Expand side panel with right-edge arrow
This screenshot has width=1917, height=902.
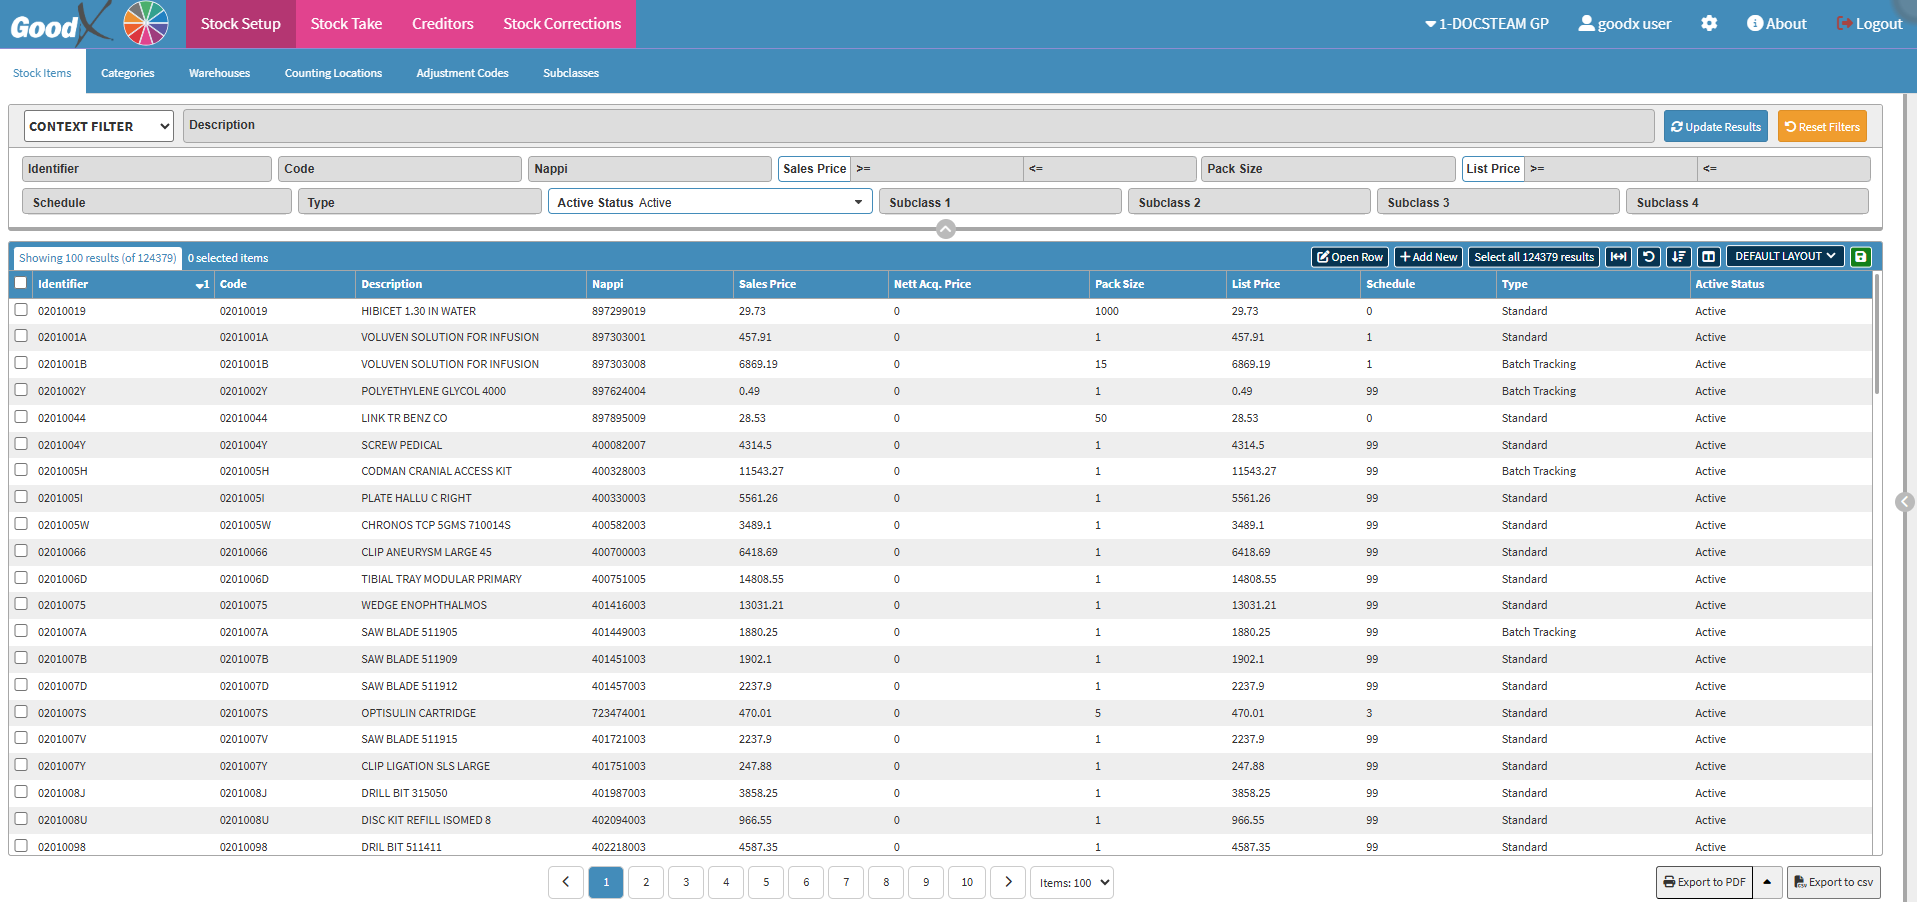(x=1904, y=502)
